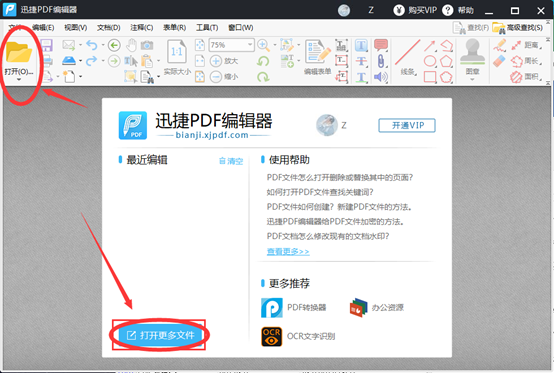Screen dimensions: 554x373
Task: Select the Arrow drawing tool
Action: coord(430,46)
